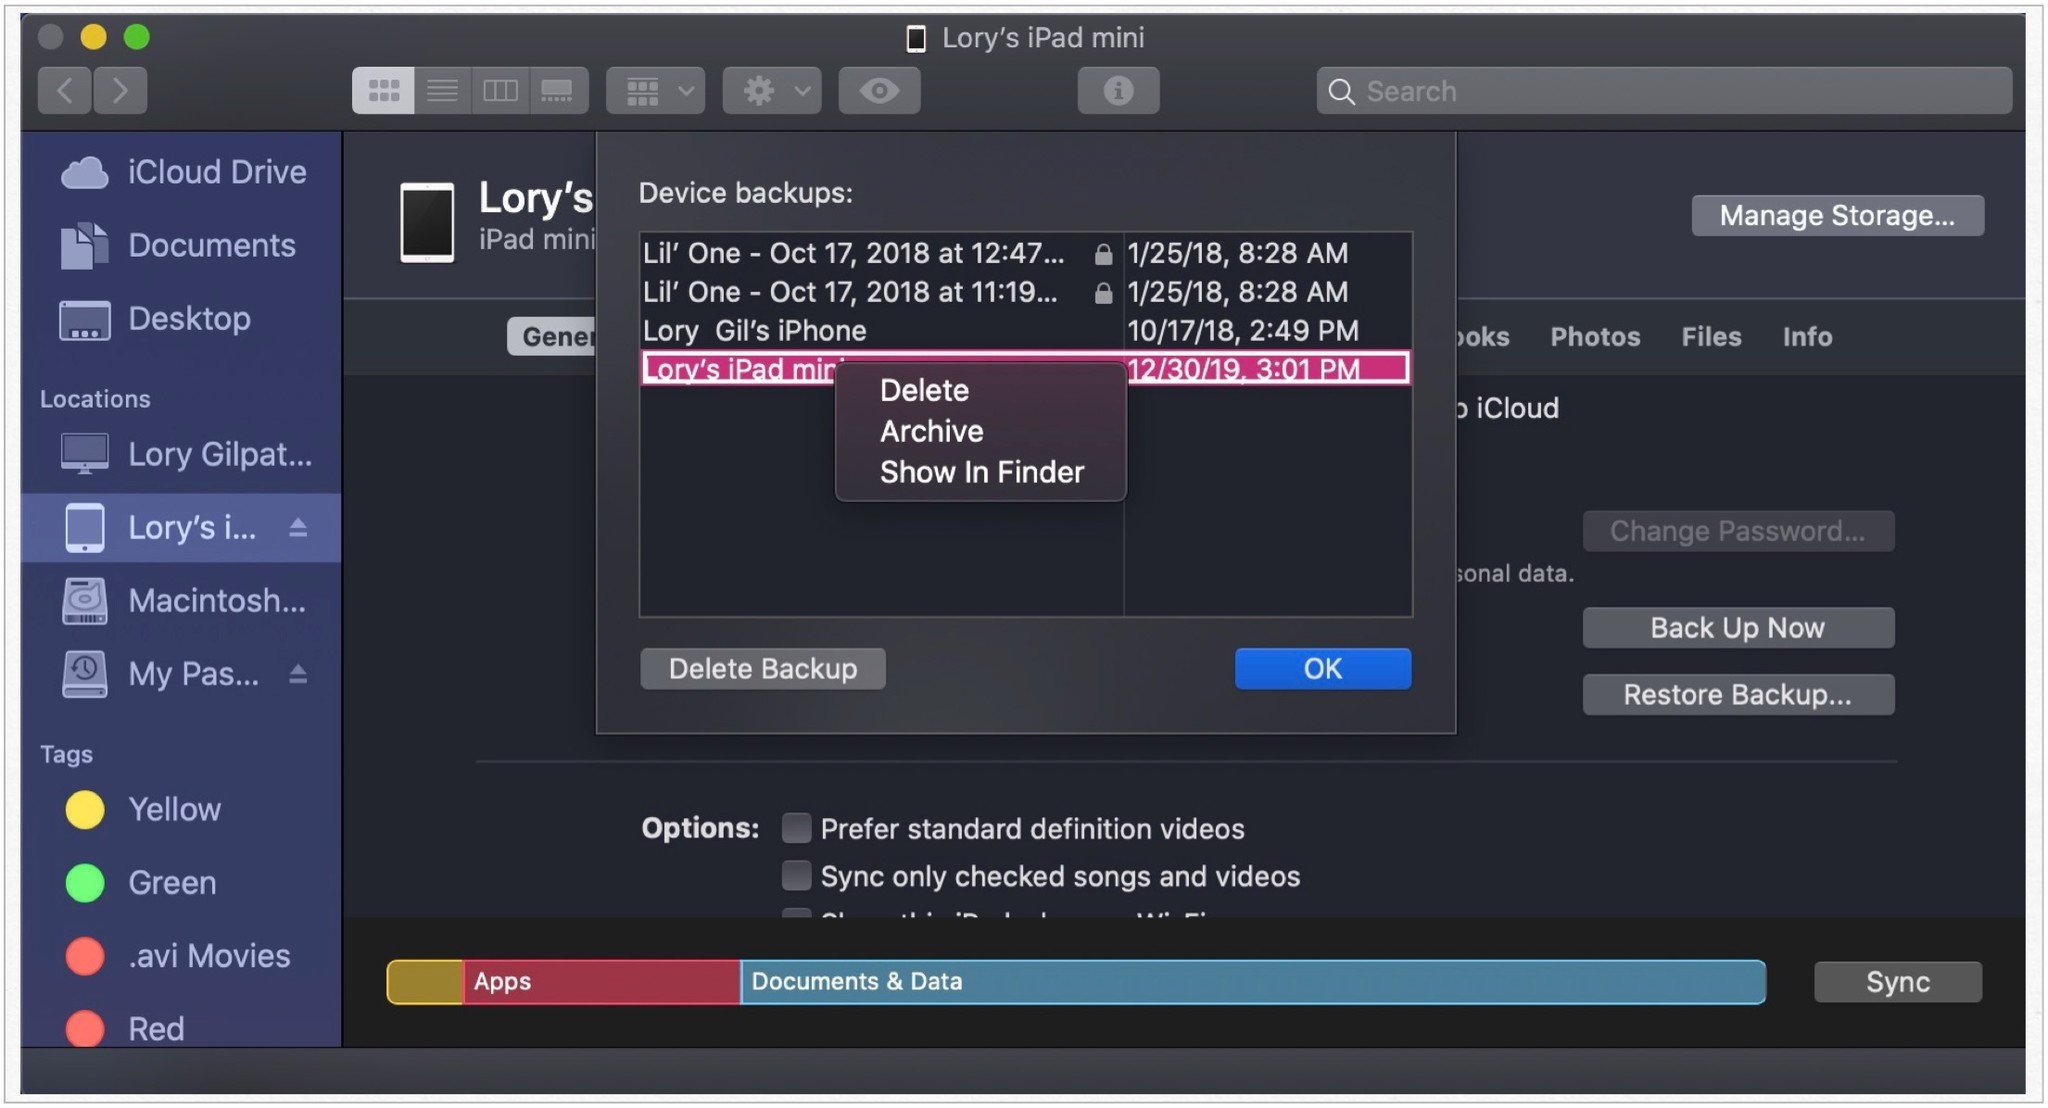Select the .avi Movies tag
The height and width of the screenshot is (1108, 2048).
click(x=182, y=956)
